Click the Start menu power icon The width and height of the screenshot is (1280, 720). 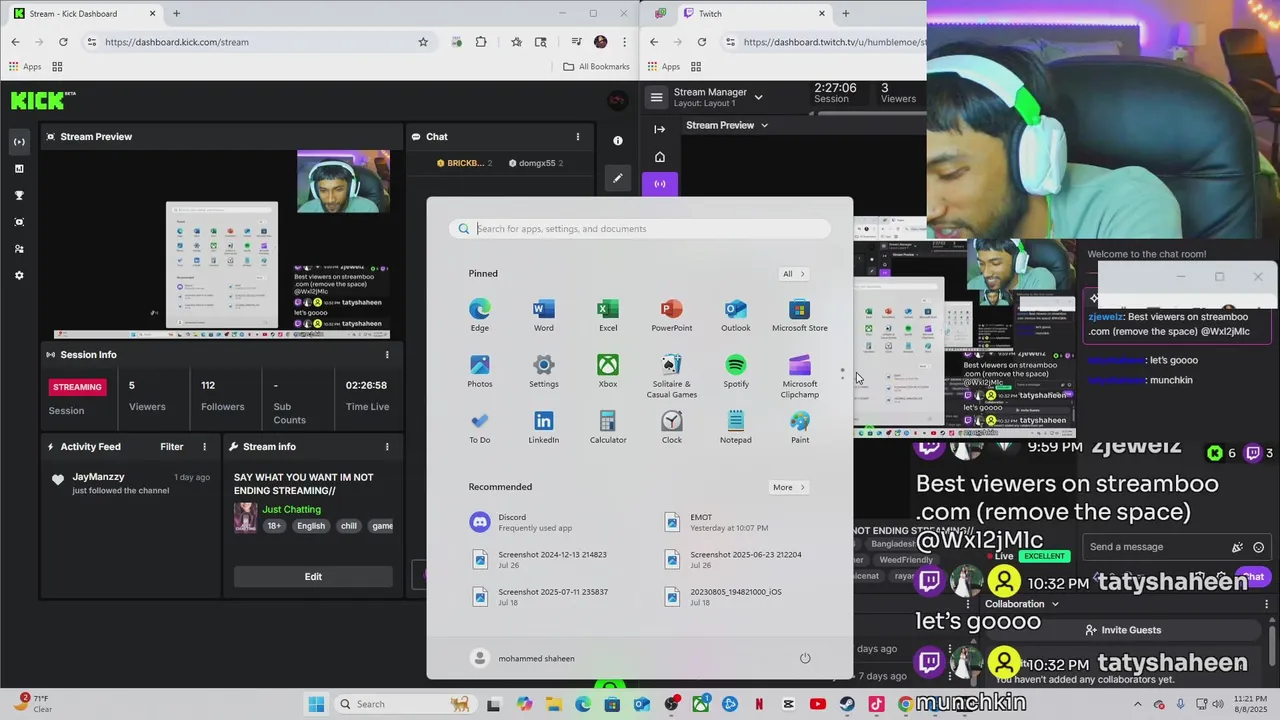pos(805,658)
